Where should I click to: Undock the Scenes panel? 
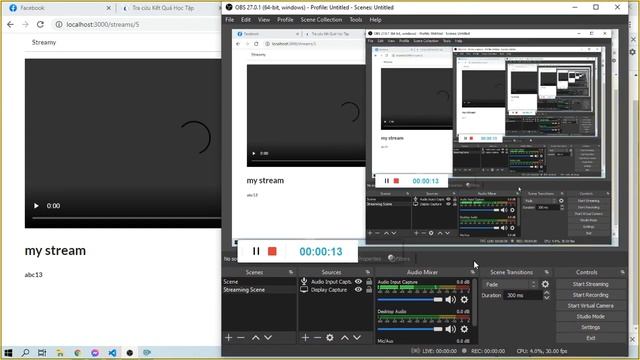(x=291, y=272)
